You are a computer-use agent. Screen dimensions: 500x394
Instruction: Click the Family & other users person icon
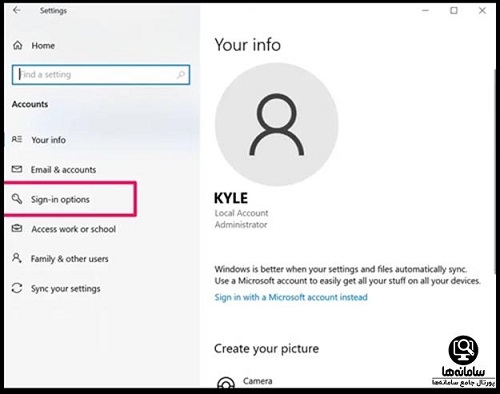(x=17, y=258)
